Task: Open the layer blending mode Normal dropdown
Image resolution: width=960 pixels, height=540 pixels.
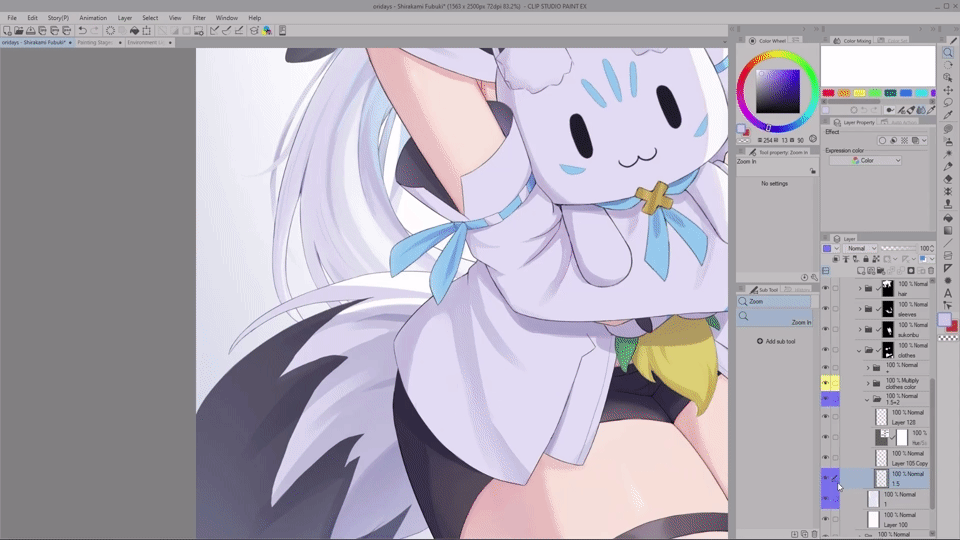Action: (861, 249)
